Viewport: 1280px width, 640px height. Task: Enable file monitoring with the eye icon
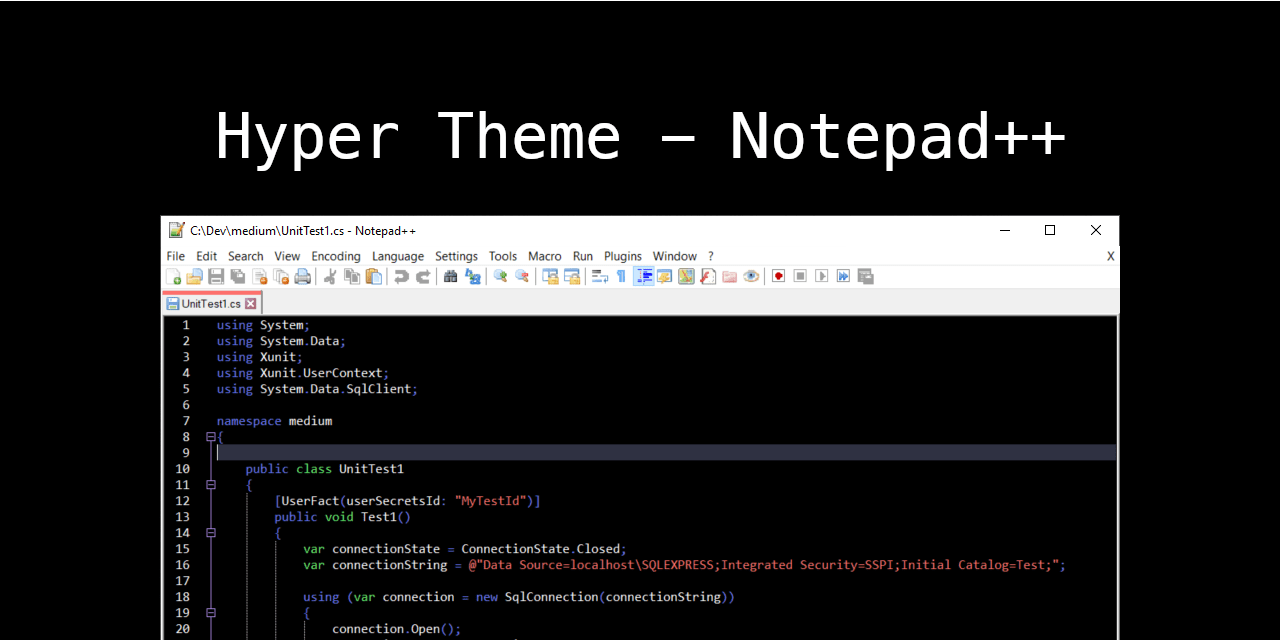coord(750,276)
